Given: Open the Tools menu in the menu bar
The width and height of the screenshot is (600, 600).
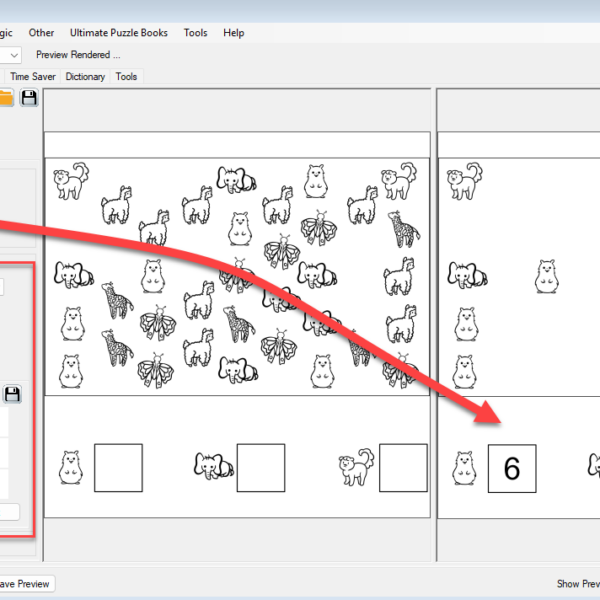Looking at the screenshot, I should pyautogui.click(x=195, y=33).
